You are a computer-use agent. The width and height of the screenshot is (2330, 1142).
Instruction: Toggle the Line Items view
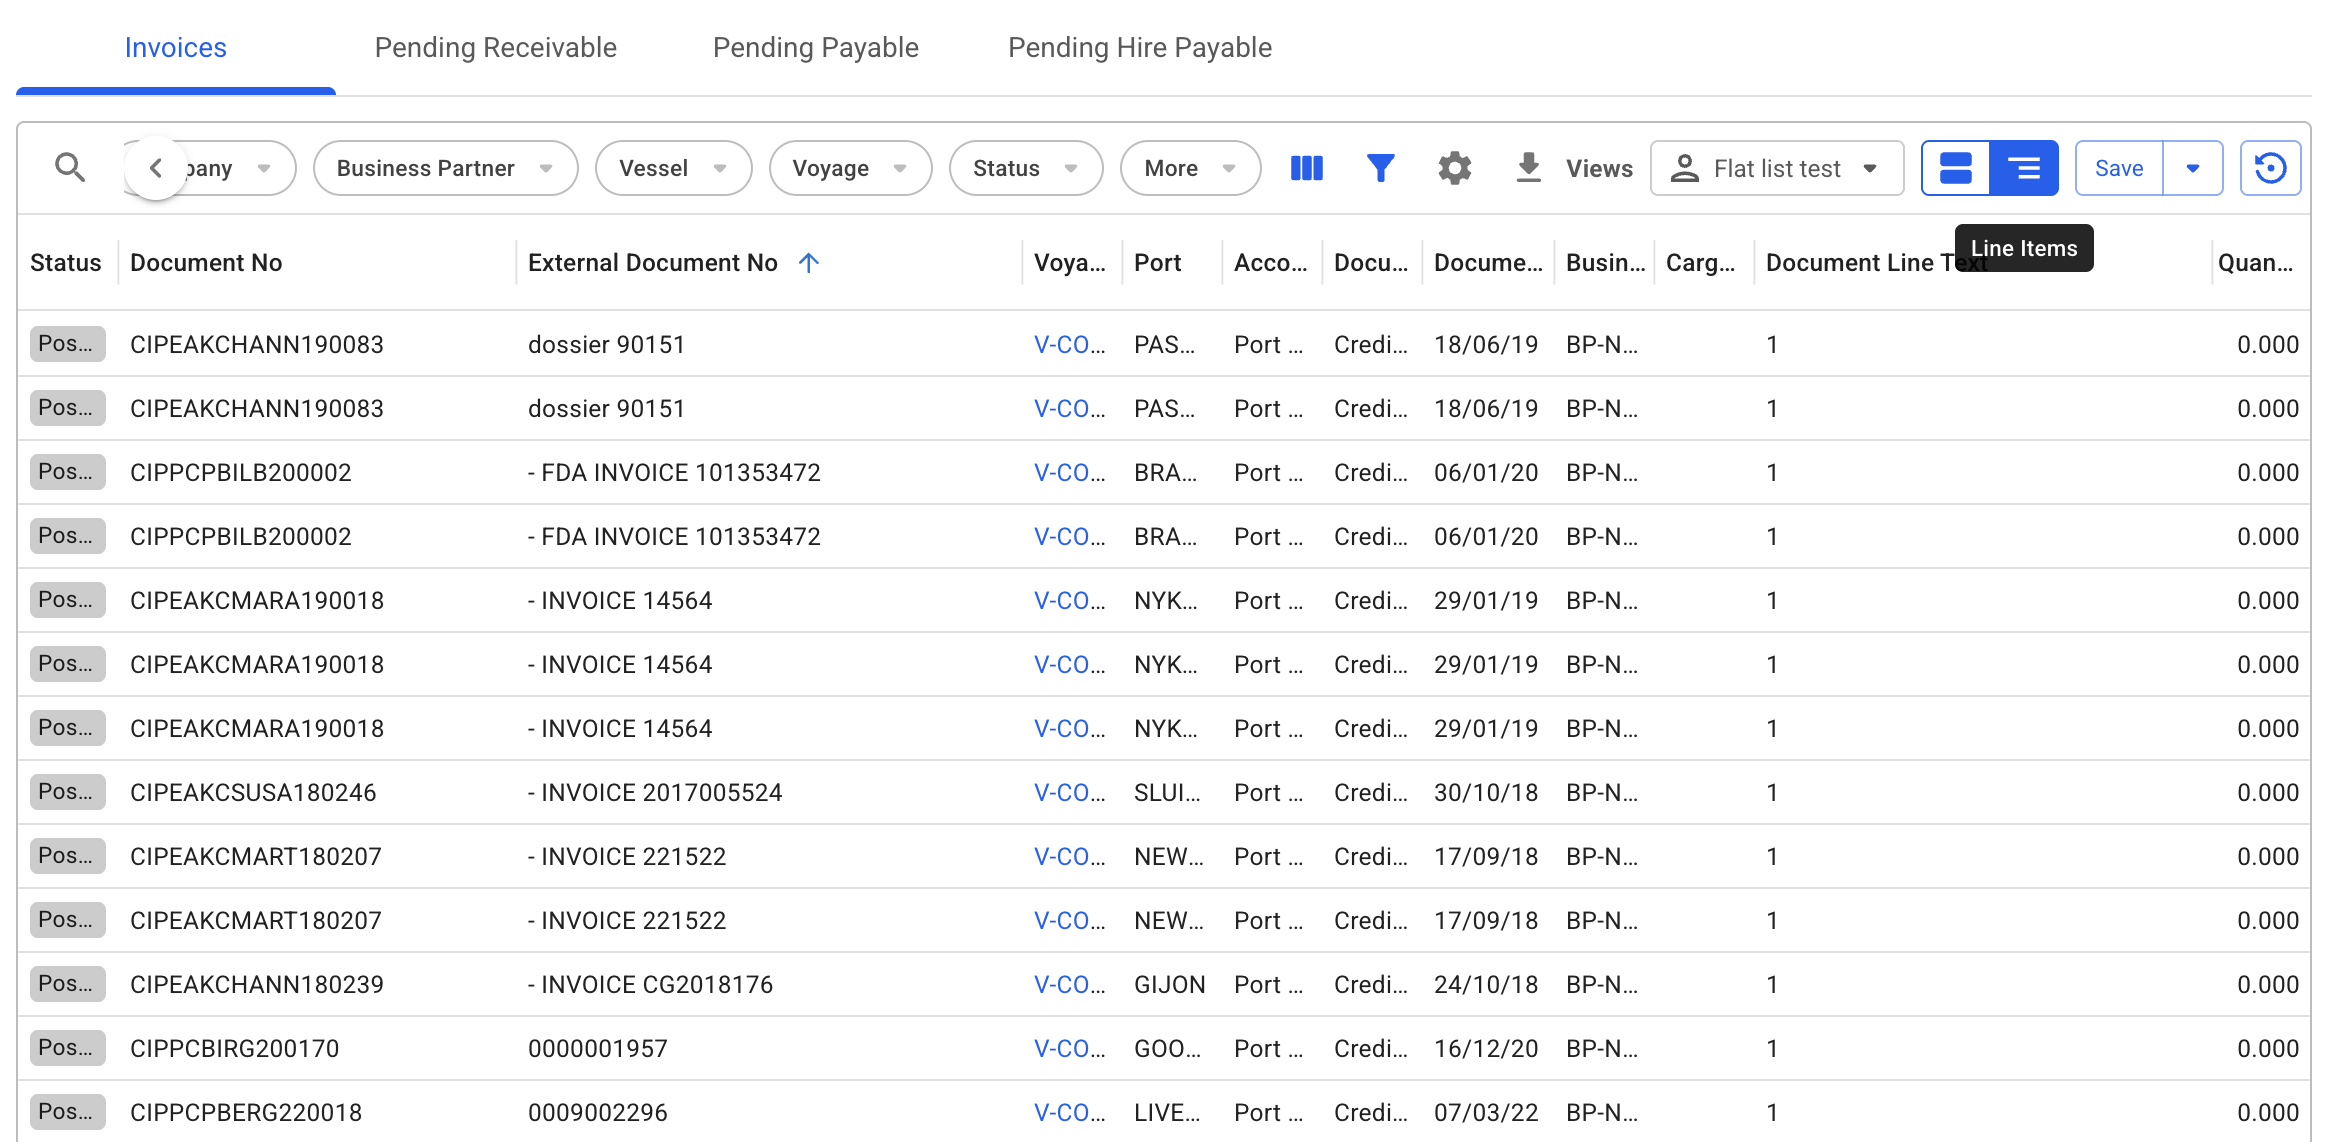[2024, 168]
